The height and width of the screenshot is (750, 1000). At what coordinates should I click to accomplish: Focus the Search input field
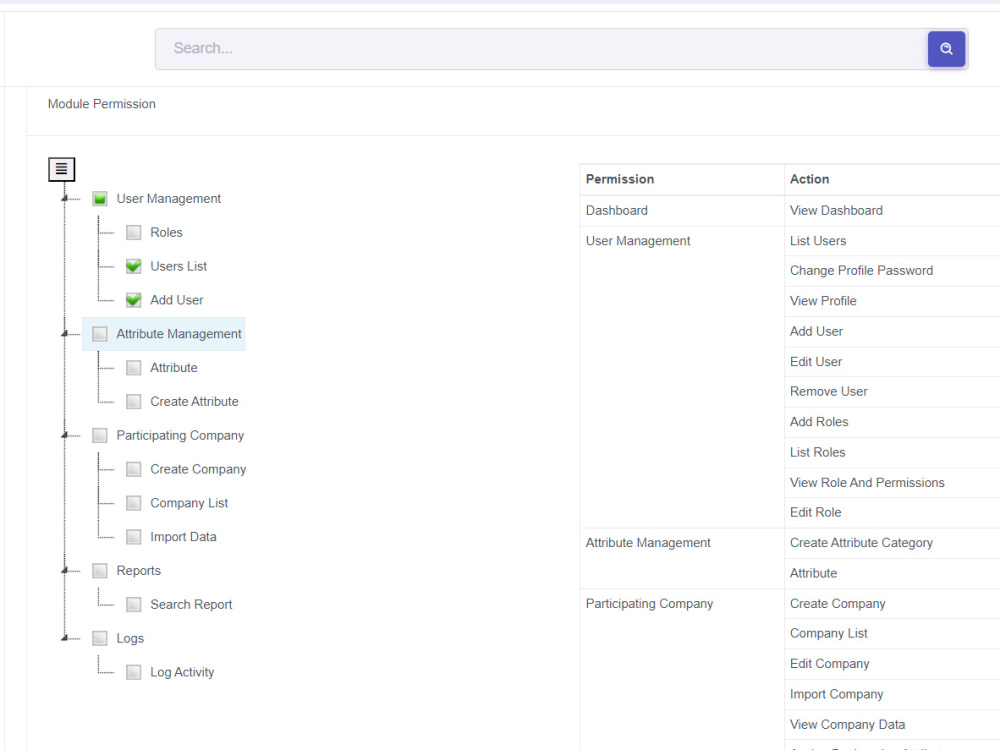pos(541,49)
